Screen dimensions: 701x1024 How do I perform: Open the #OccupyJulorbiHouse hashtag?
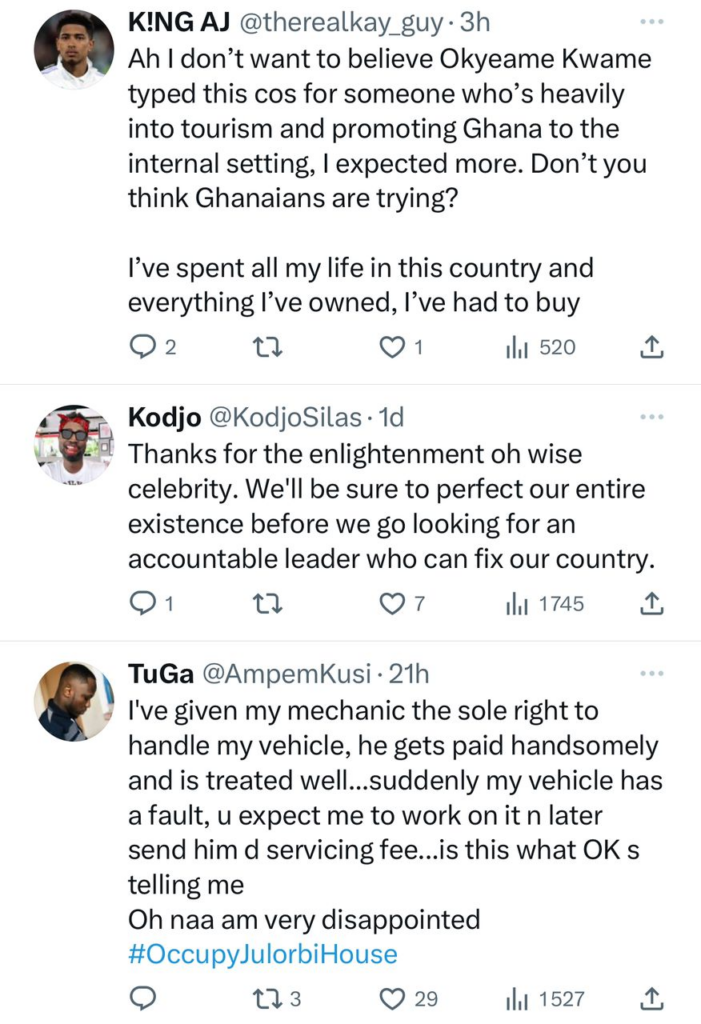click(263, 954)
